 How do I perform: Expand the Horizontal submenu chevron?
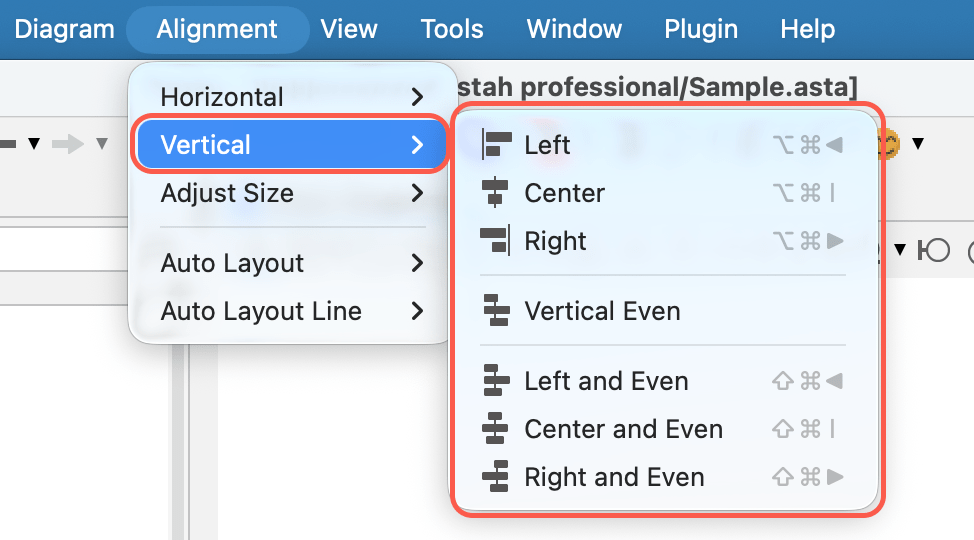tap(417, 97)
